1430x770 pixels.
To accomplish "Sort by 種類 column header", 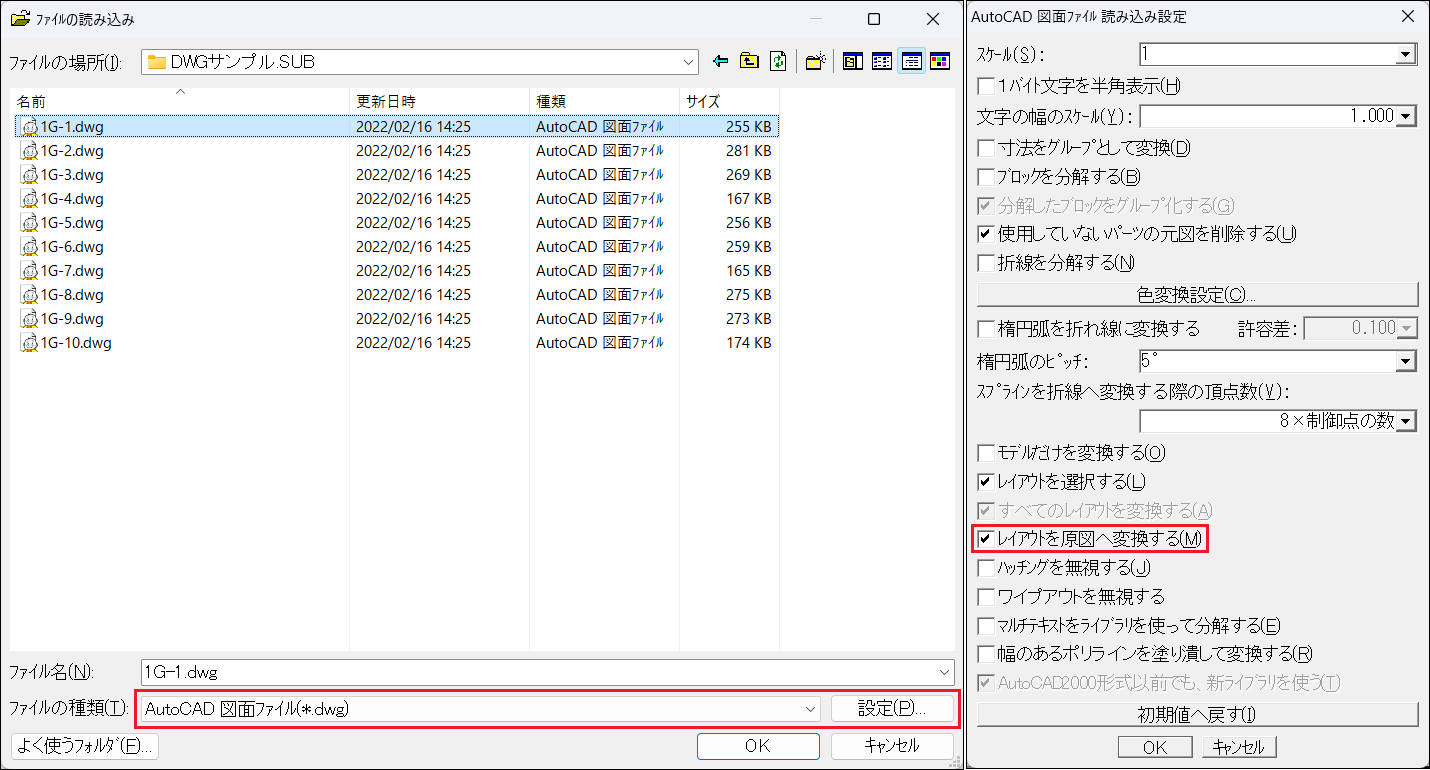I will 604,101.
